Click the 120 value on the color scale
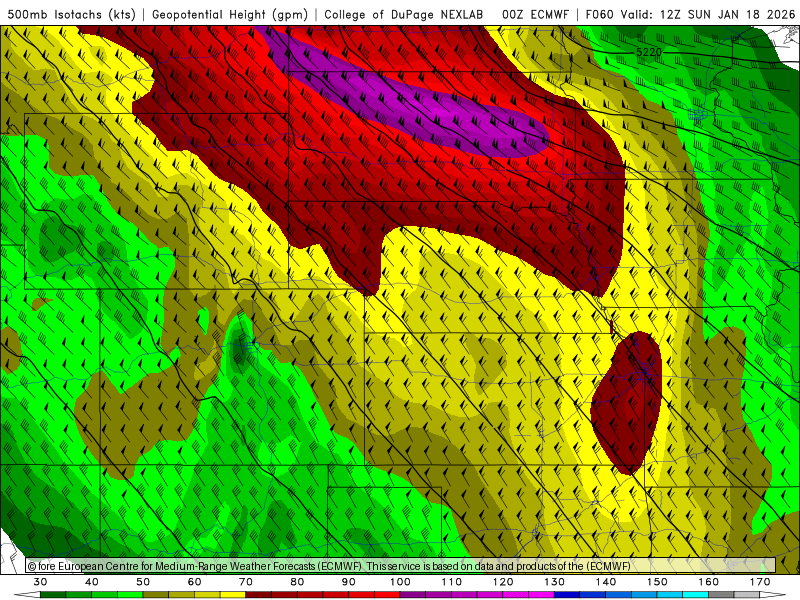Screen dimensions: 800x600 coord(503,582)
